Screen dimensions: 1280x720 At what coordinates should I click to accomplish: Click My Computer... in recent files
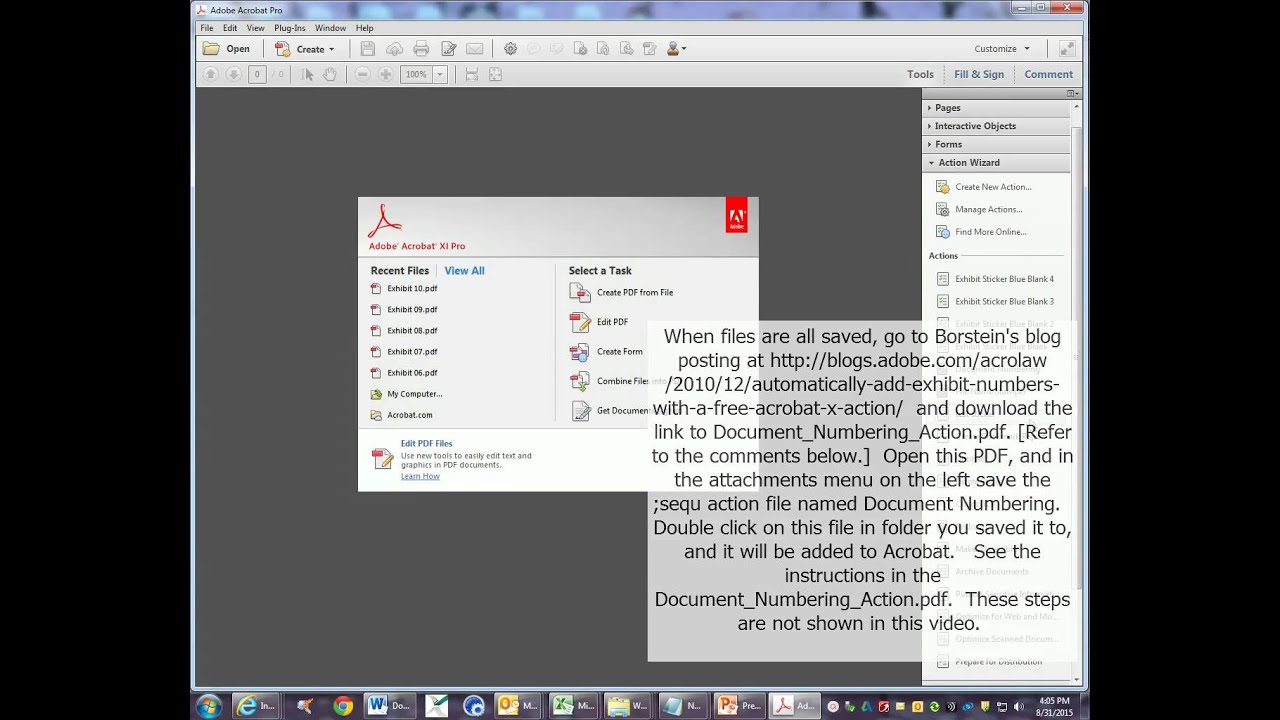pyautogui.click(x=414, y=394)
